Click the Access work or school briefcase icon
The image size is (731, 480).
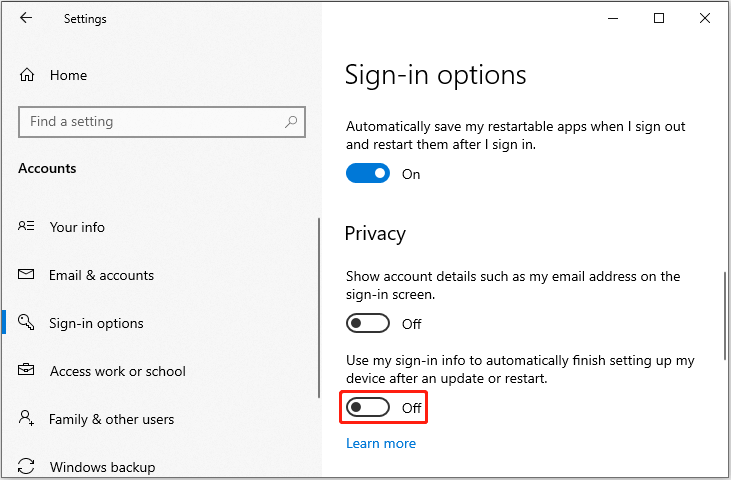(x=26, y=370)
